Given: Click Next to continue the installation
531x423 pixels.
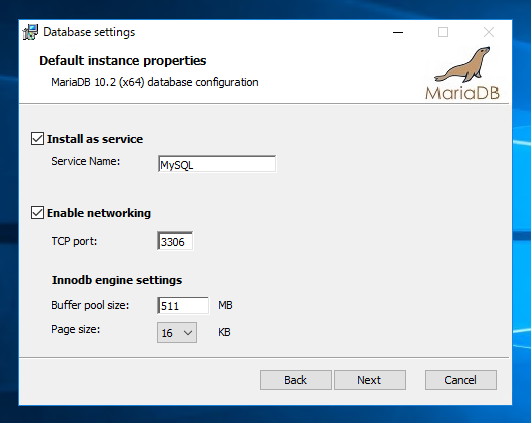Looking at the screenshot, I should point(370,380).
